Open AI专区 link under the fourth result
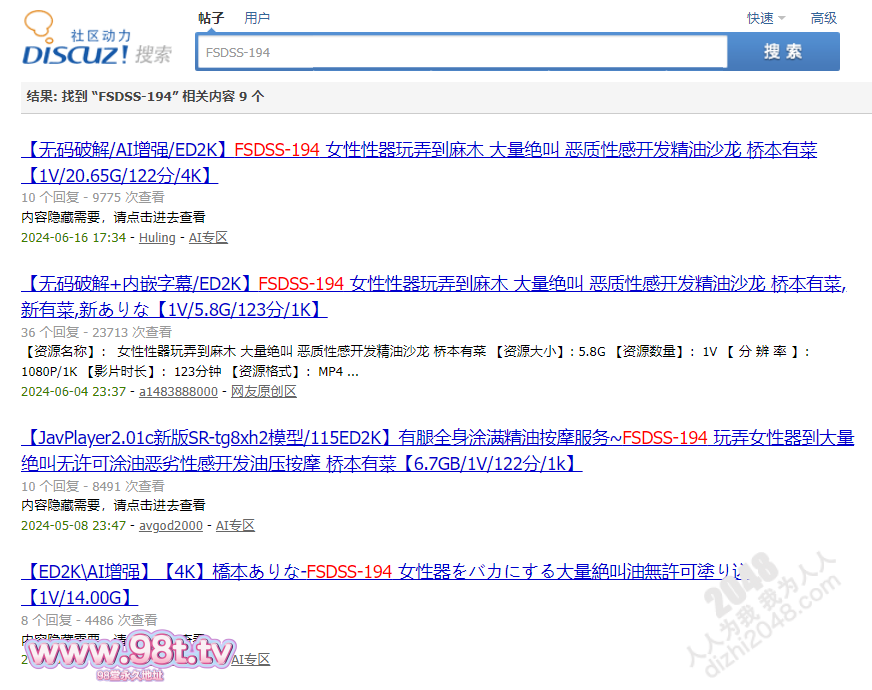This screenshot has height=690, width=872. pyautogui.click(x=250, y=659)
